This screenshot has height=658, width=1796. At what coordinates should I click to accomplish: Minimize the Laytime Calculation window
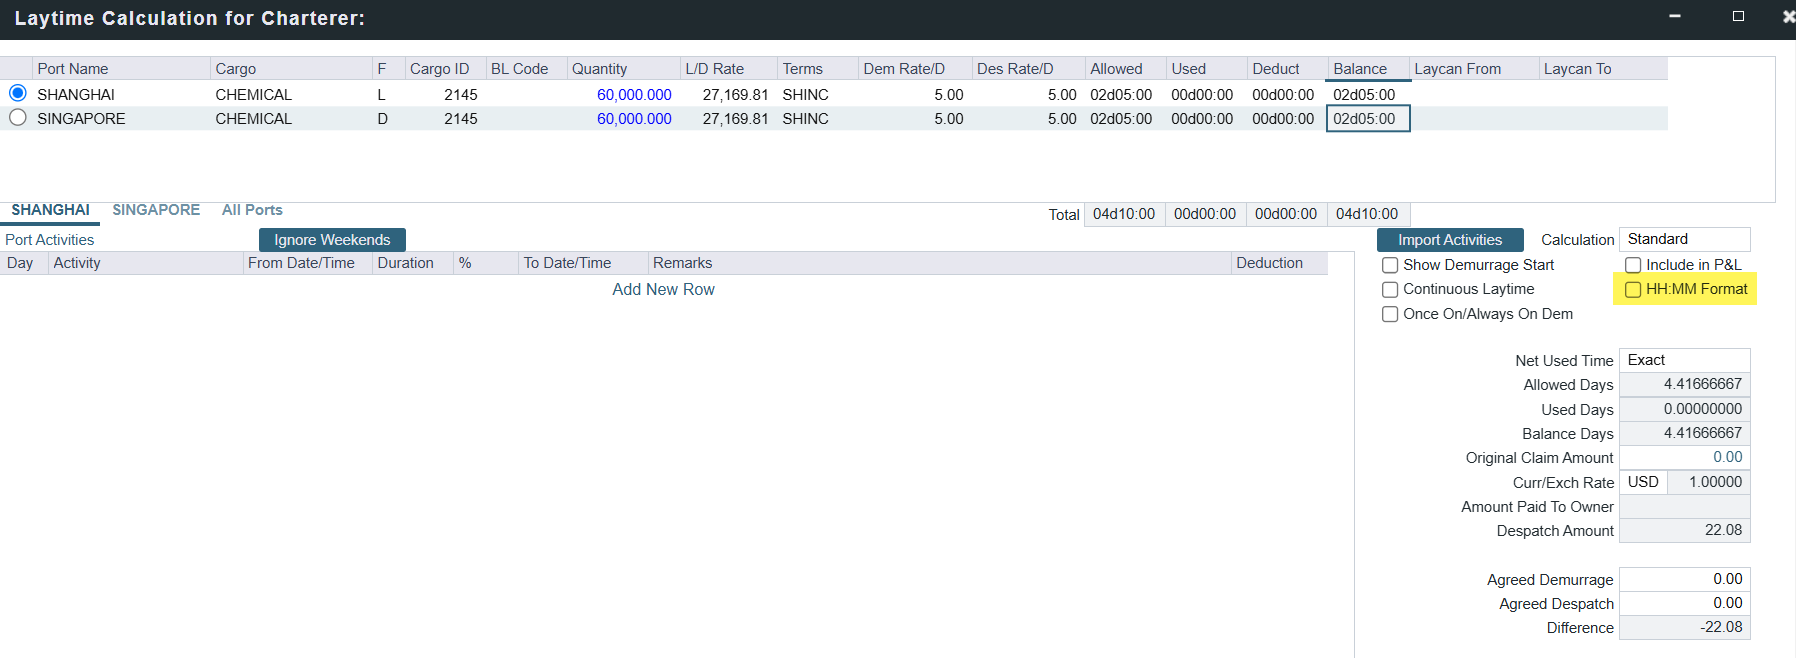[x=1675, y=17]
